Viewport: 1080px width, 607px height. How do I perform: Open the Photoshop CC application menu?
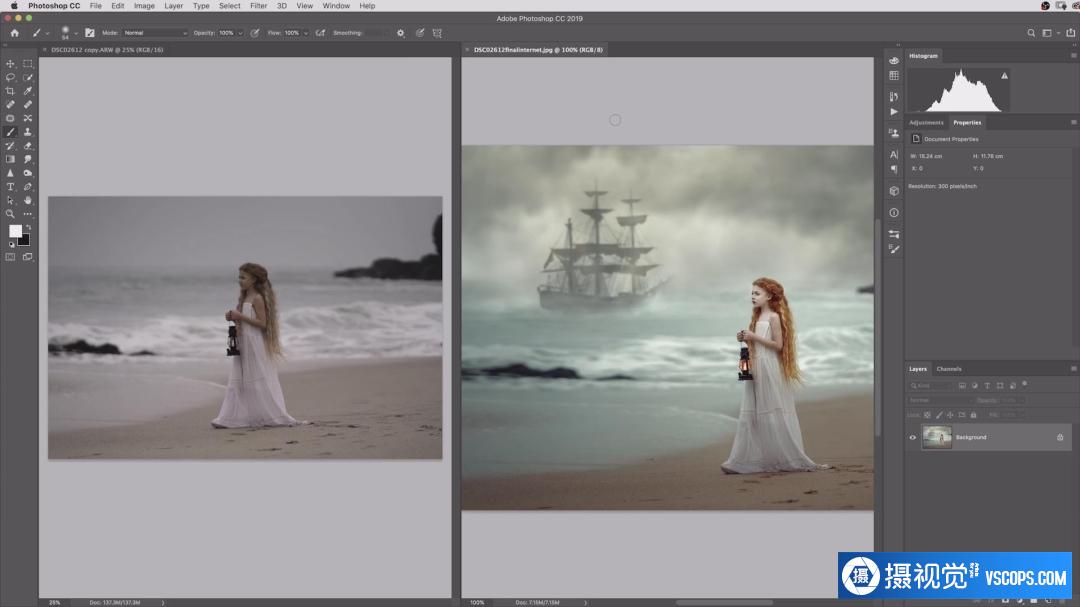pos(54,6)
